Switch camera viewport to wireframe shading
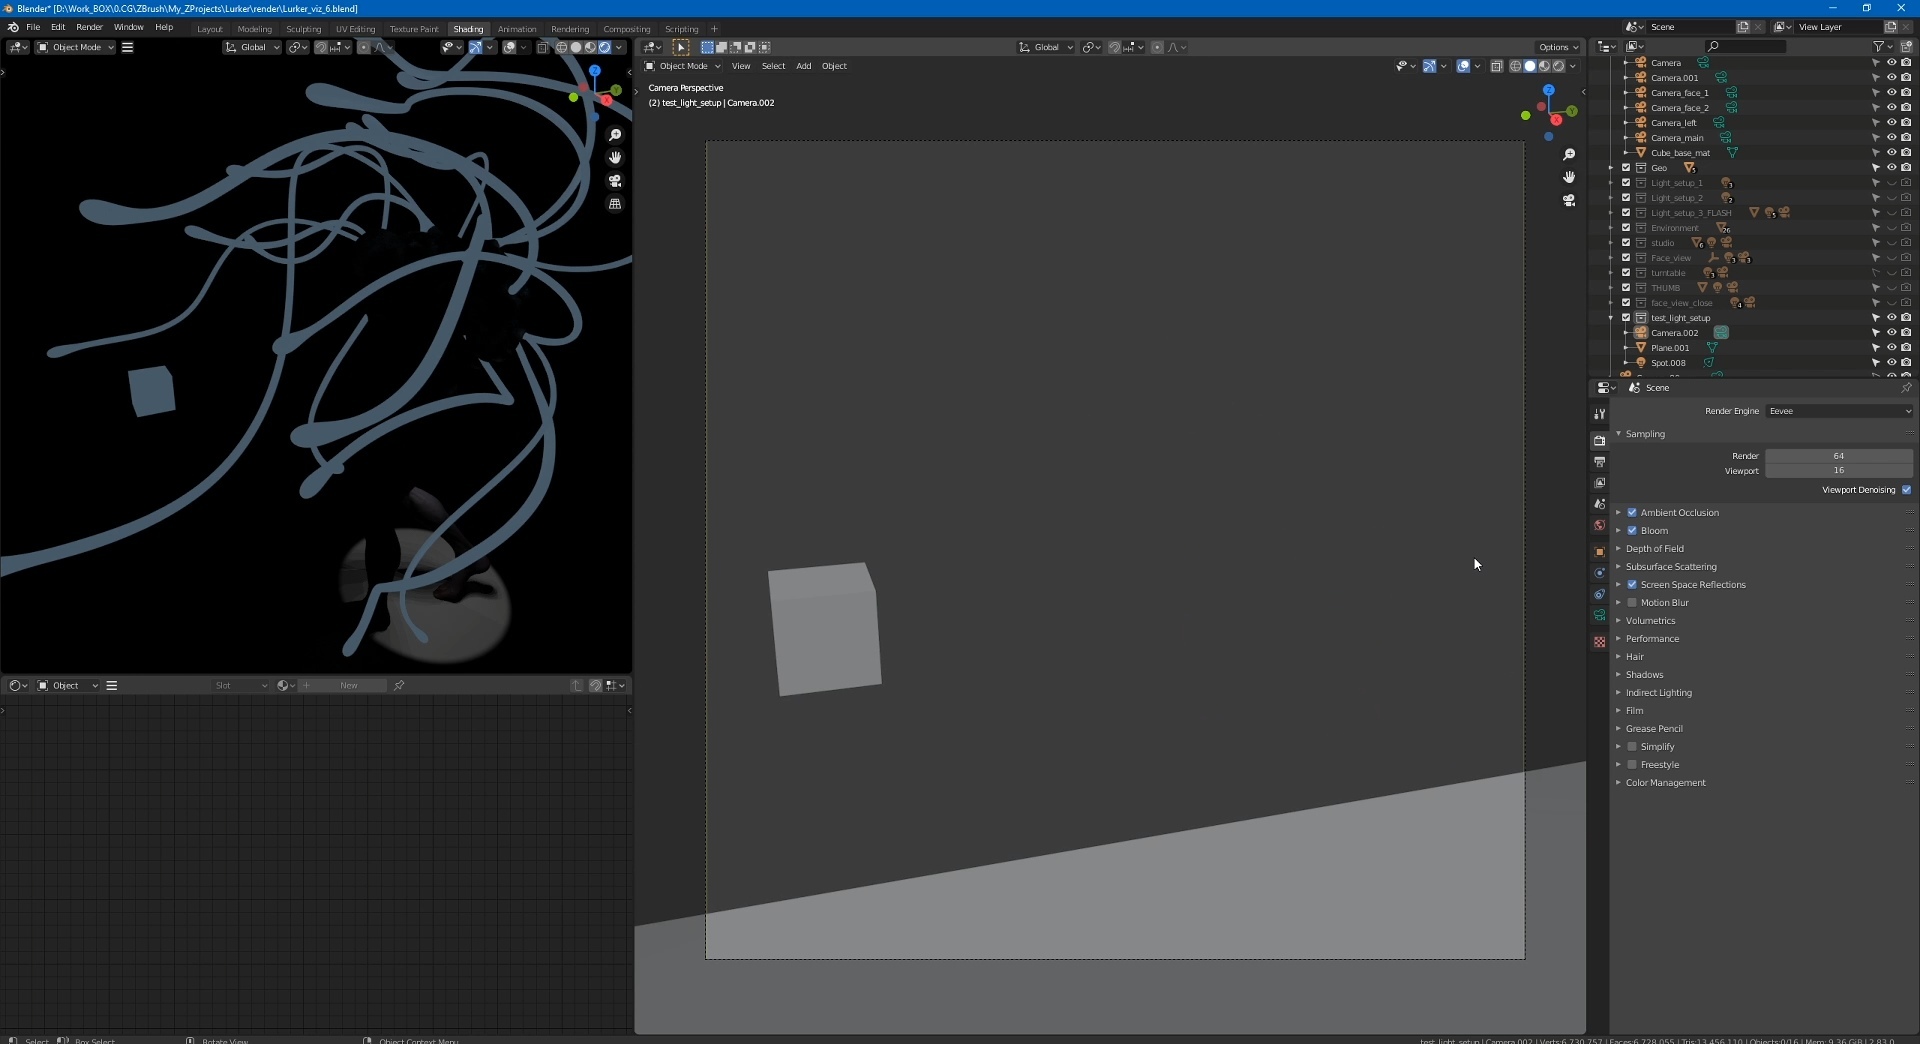Screen dimensions: 1920x1044 pos(1515,66)
